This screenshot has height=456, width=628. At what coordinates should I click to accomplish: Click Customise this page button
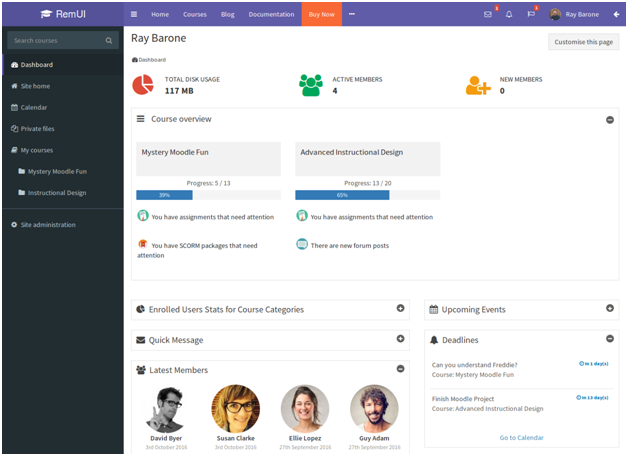[x=584, y=42]
